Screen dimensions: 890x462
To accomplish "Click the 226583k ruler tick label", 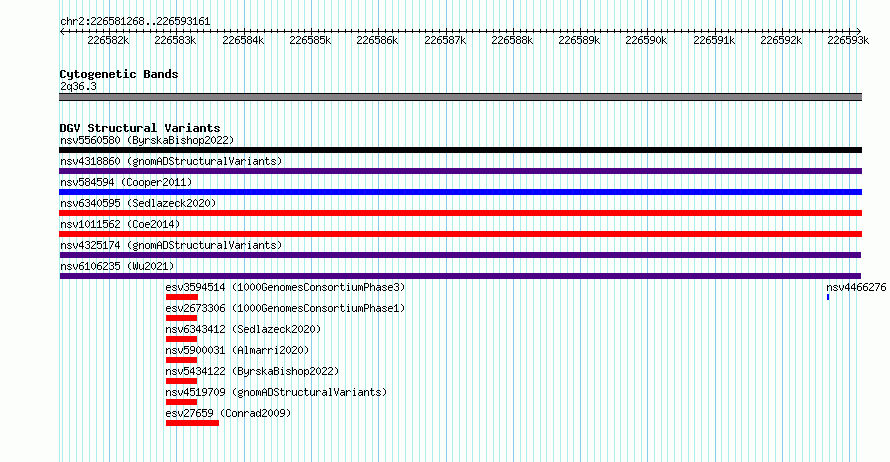I will 175,40.
